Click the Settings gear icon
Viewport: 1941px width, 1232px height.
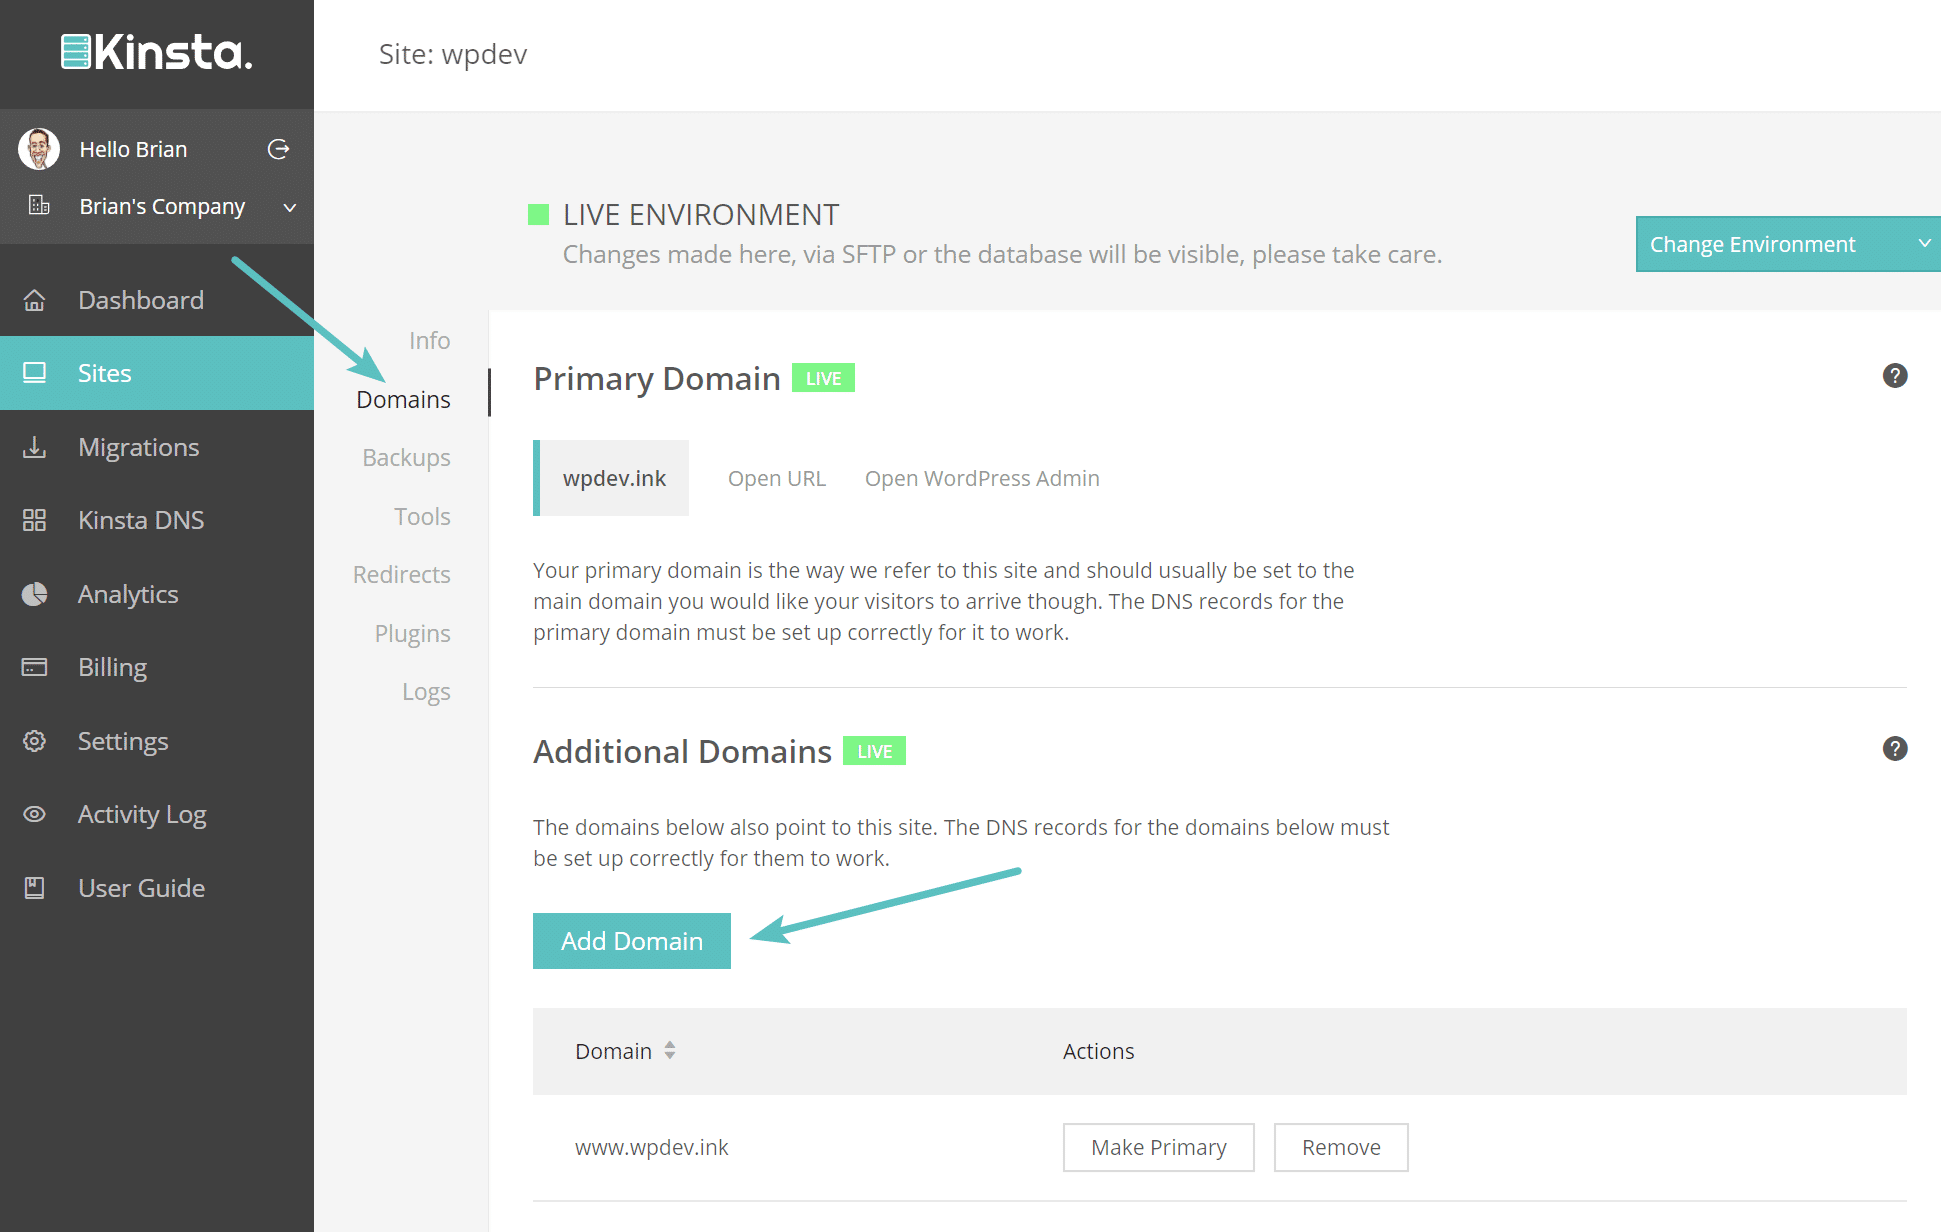tap(35, 741)
